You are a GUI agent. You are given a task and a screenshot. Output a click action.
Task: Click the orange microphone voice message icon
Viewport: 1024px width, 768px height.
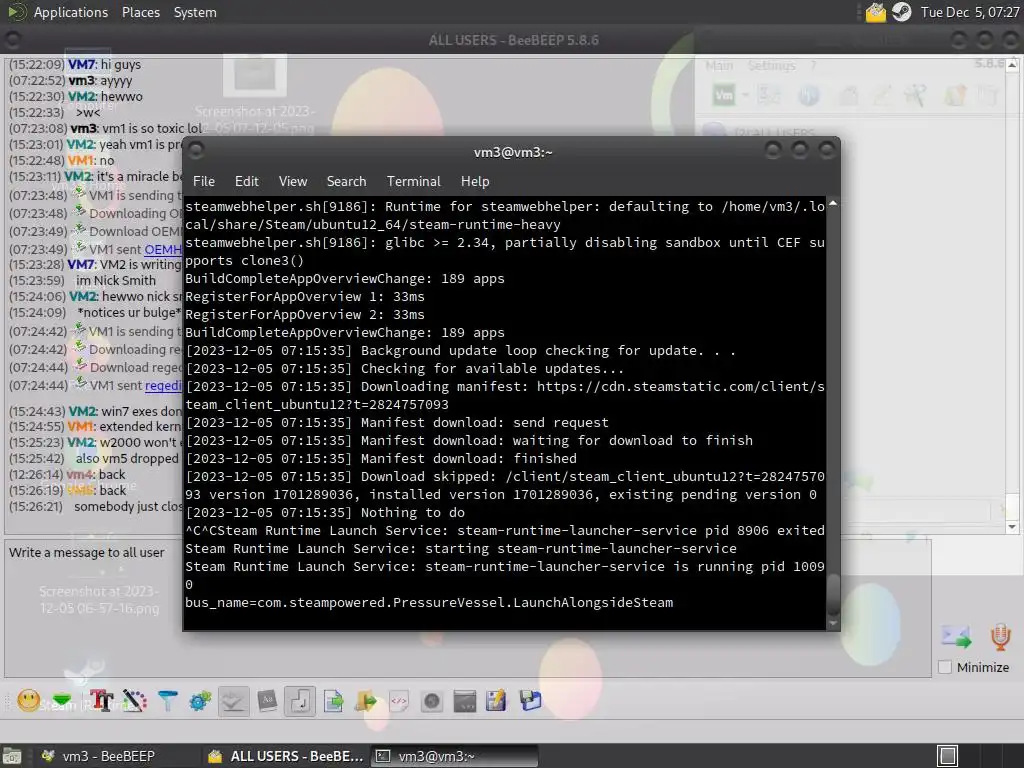pos(1000,637)
